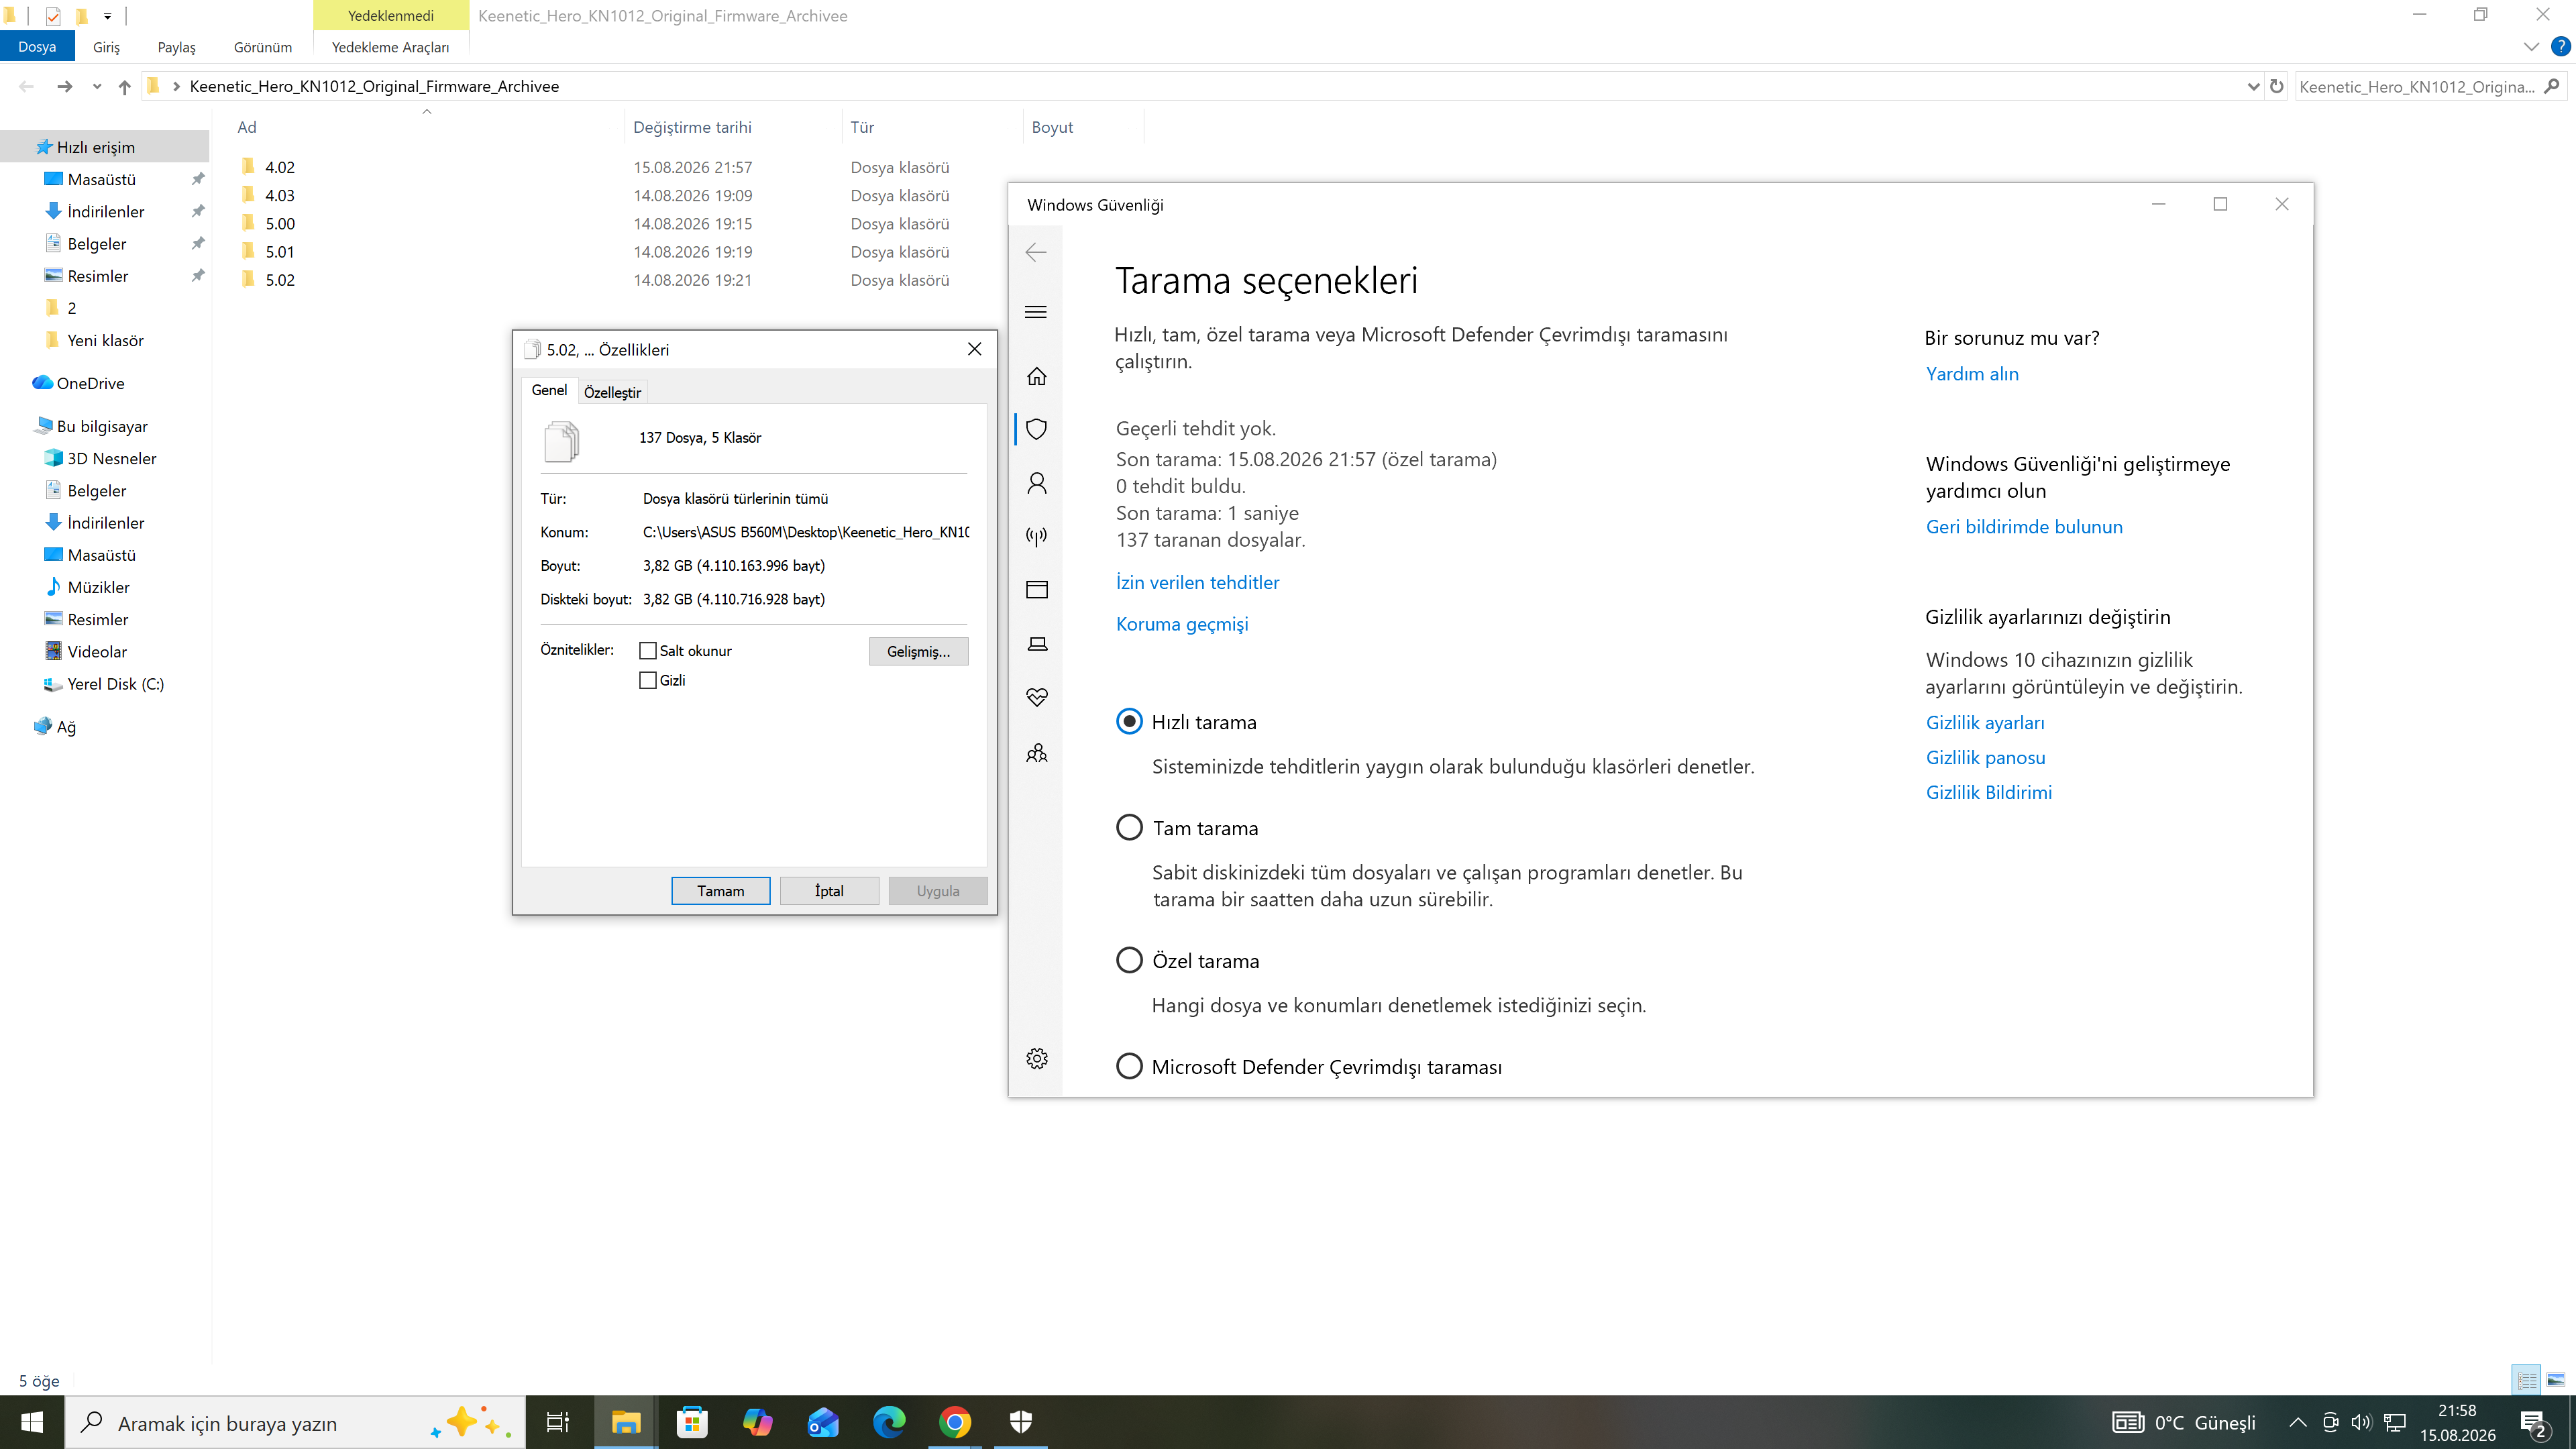
Task: Click the taskbar search box
Action: tap(295, 1423)
